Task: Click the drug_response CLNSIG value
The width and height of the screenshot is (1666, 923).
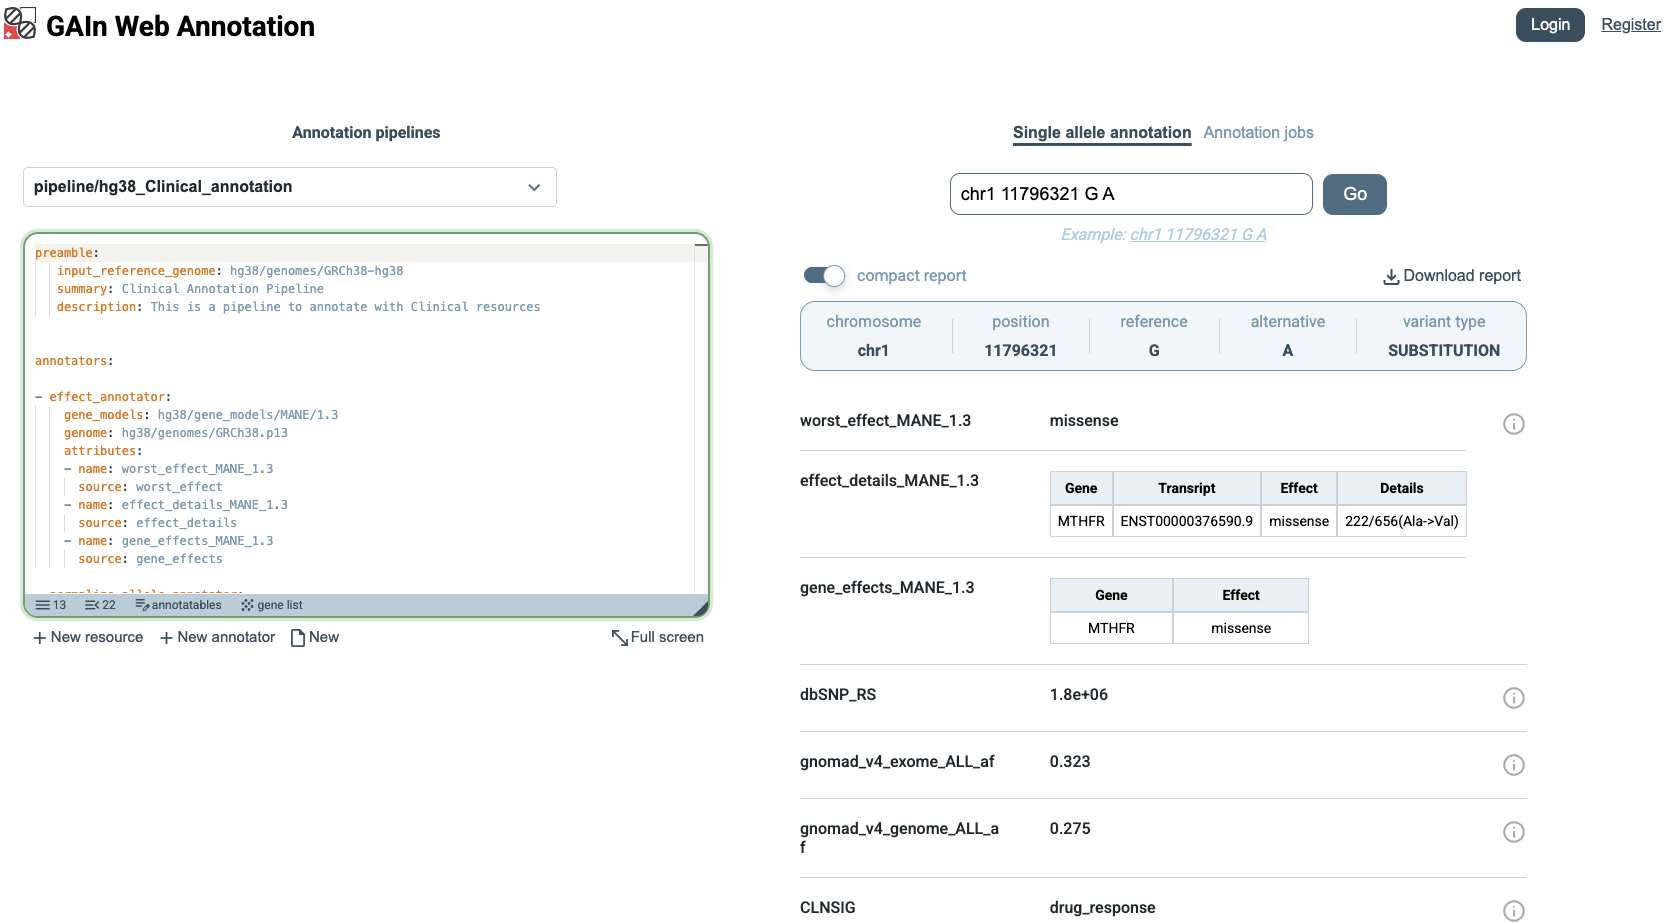Action: coord(1102,908)
